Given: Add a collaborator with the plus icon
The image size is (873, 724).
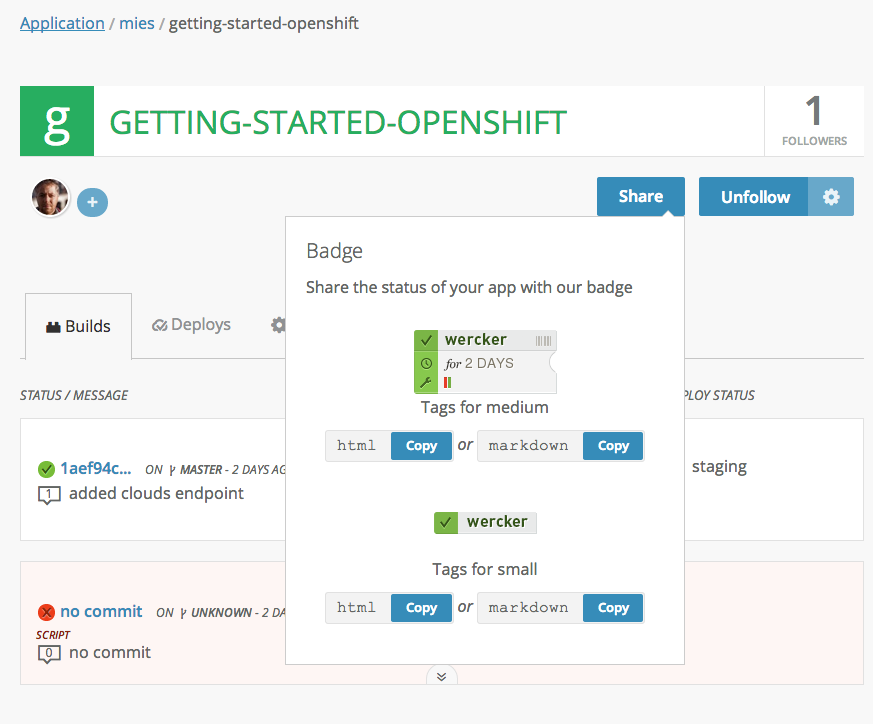Looking at the screenshot, I should click(x=92, y=202).
